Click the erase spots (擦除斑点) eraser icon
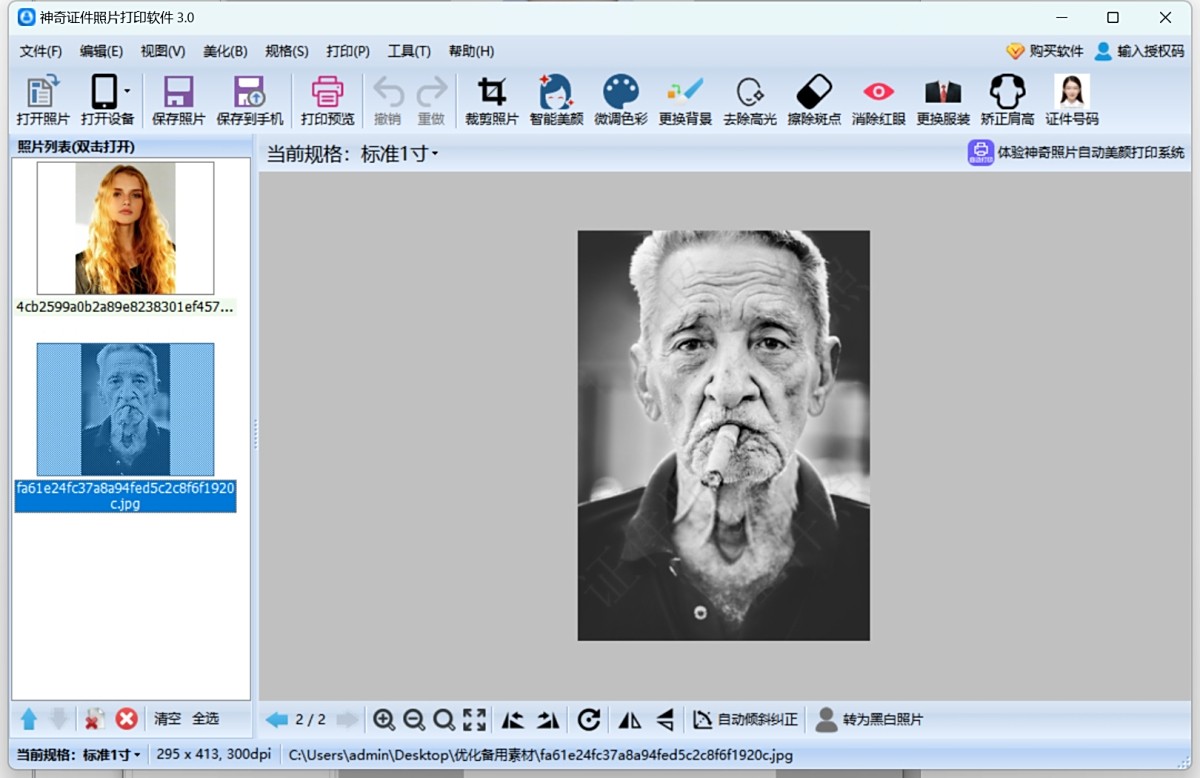 tap(814, 101)
